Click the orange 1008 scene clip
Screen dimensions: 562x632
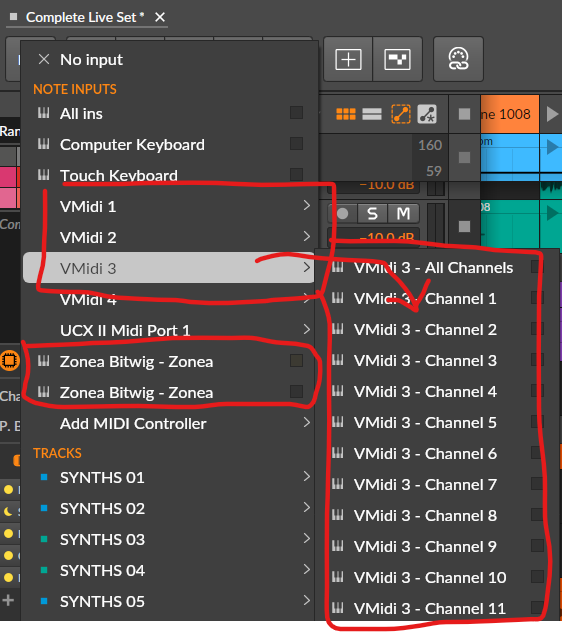coord(510,114)
